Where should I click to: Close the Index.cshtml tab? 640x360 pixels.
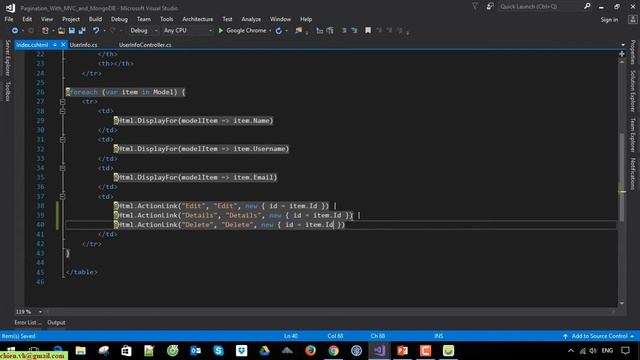click(x=63, y=44)
